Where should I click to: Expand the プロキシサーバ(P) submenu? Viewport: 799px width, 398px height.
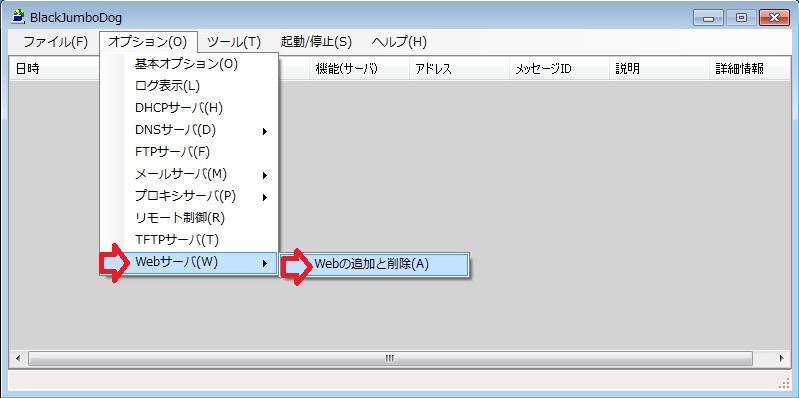189,196
